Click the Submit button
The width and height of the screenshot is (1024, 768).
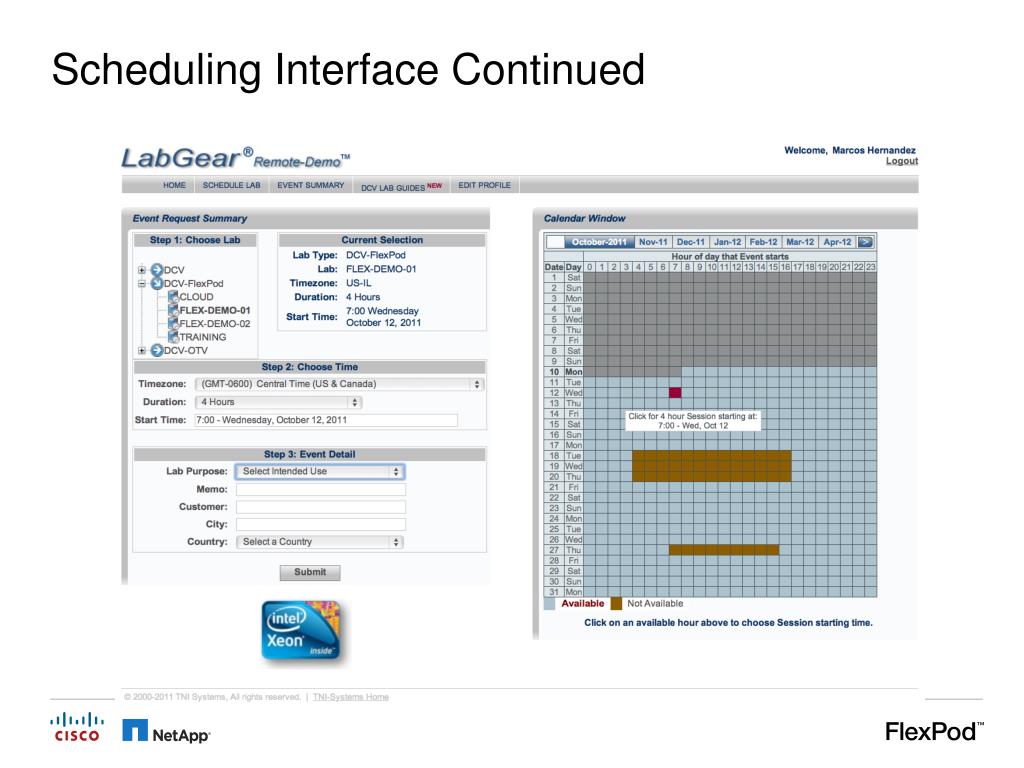pyautogui.click(x=310, y=572)
